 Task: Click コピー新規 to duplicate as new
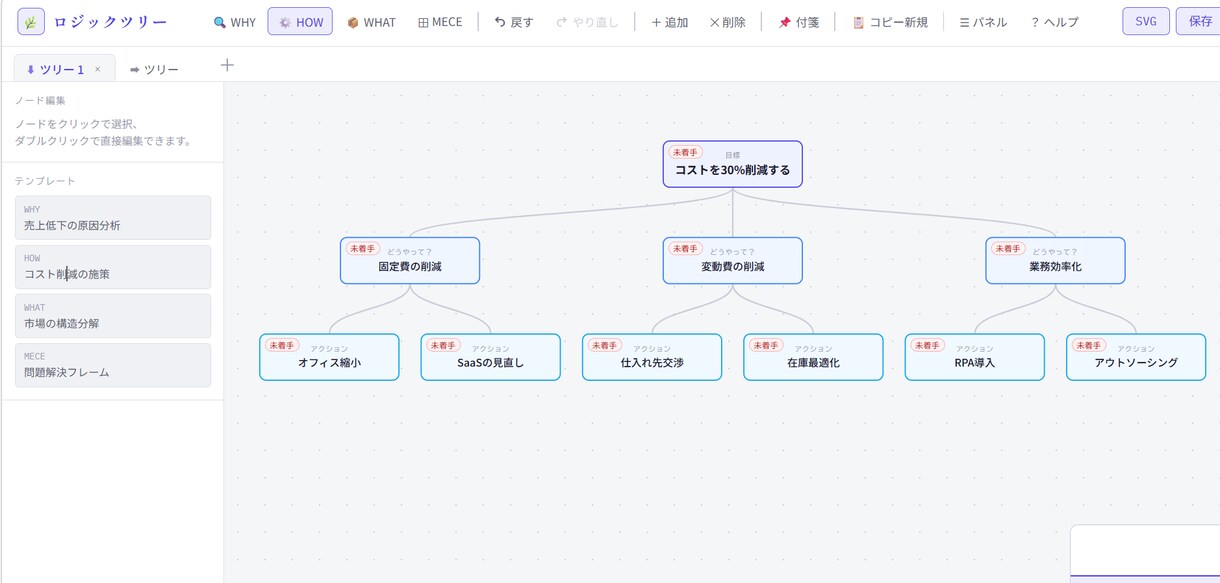point(890,22)
